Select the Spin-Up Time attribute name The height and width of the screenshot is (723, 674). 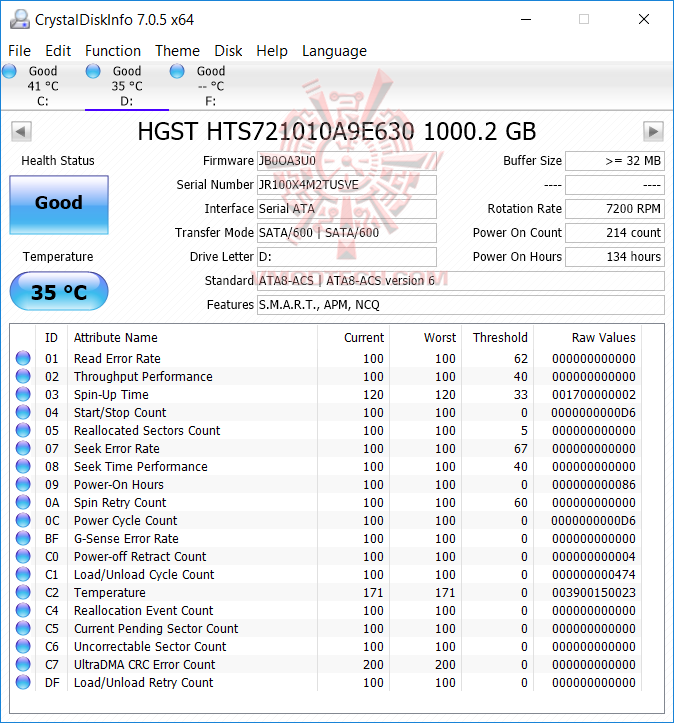(111, 395)
